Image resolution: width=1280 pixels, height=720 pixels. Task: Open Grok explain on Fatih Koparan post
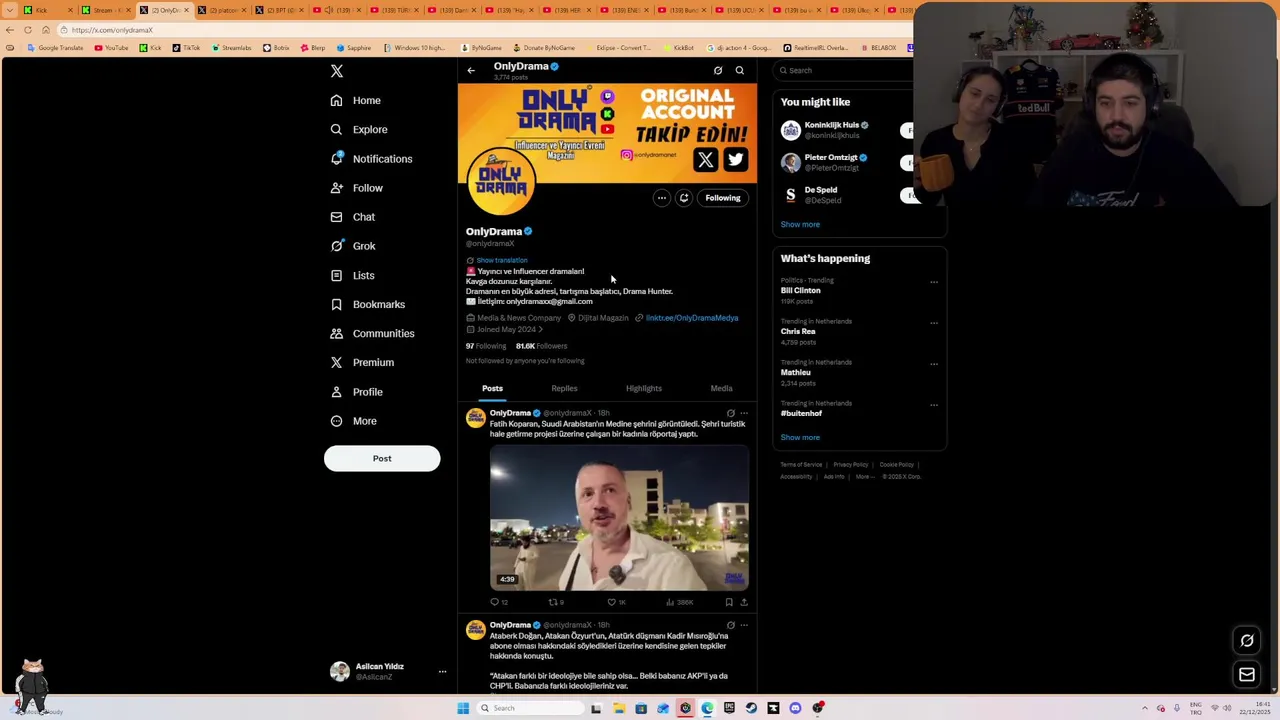[x=730, y=413]
